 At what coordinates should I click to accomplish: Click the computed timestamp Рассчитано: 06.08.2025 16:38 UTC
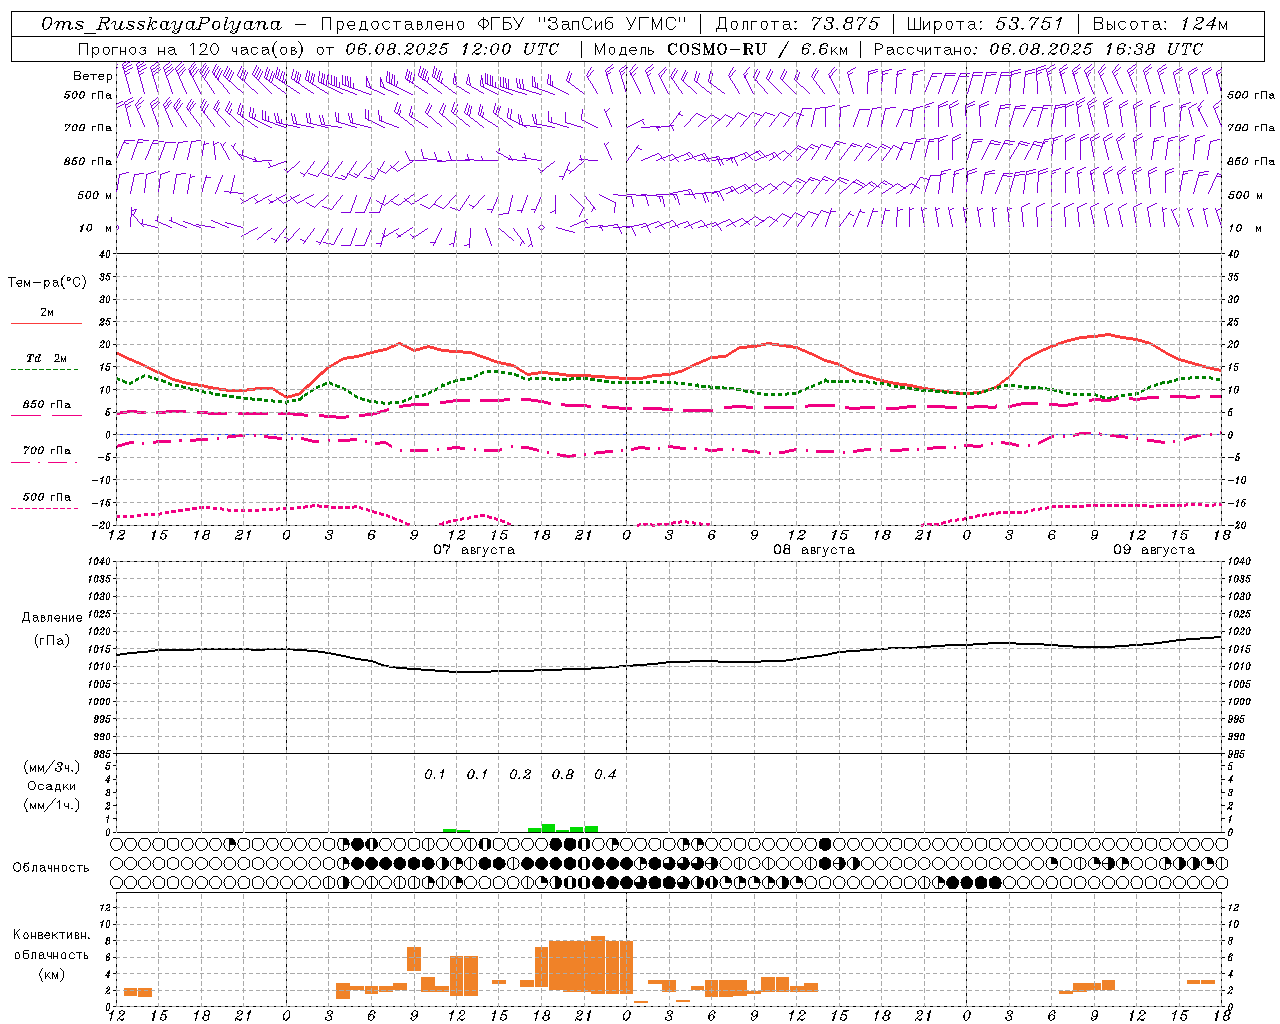pos(1039,48)
